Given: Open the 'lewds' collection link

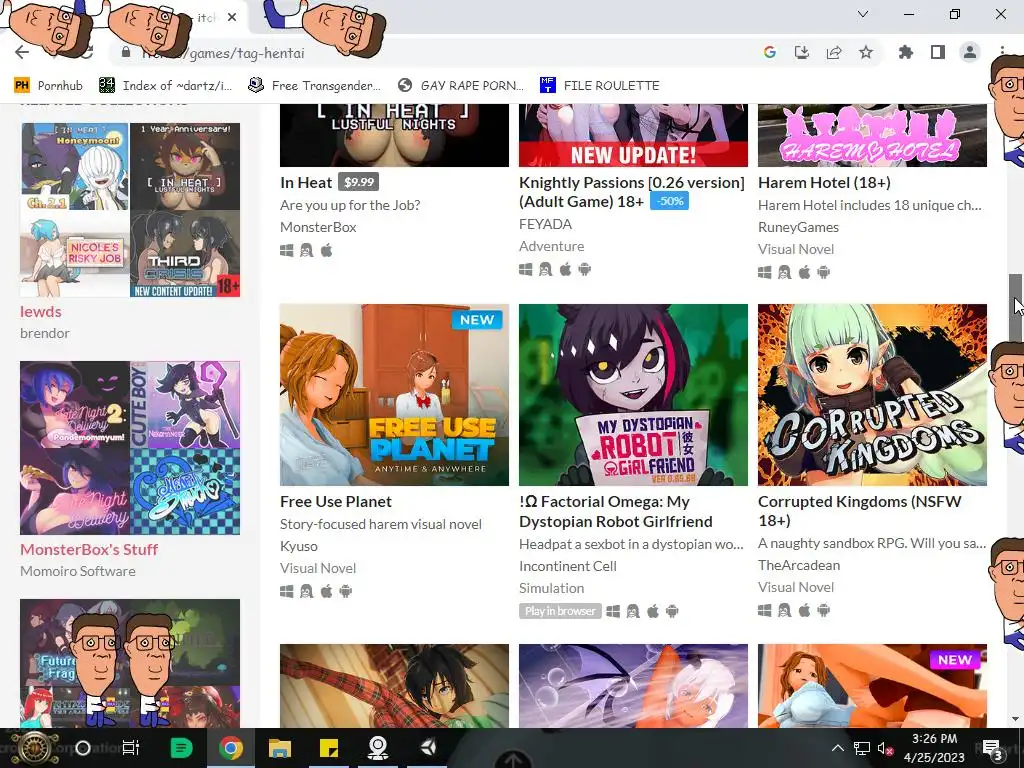Looking at the screenshot, I should coord(40,312).
